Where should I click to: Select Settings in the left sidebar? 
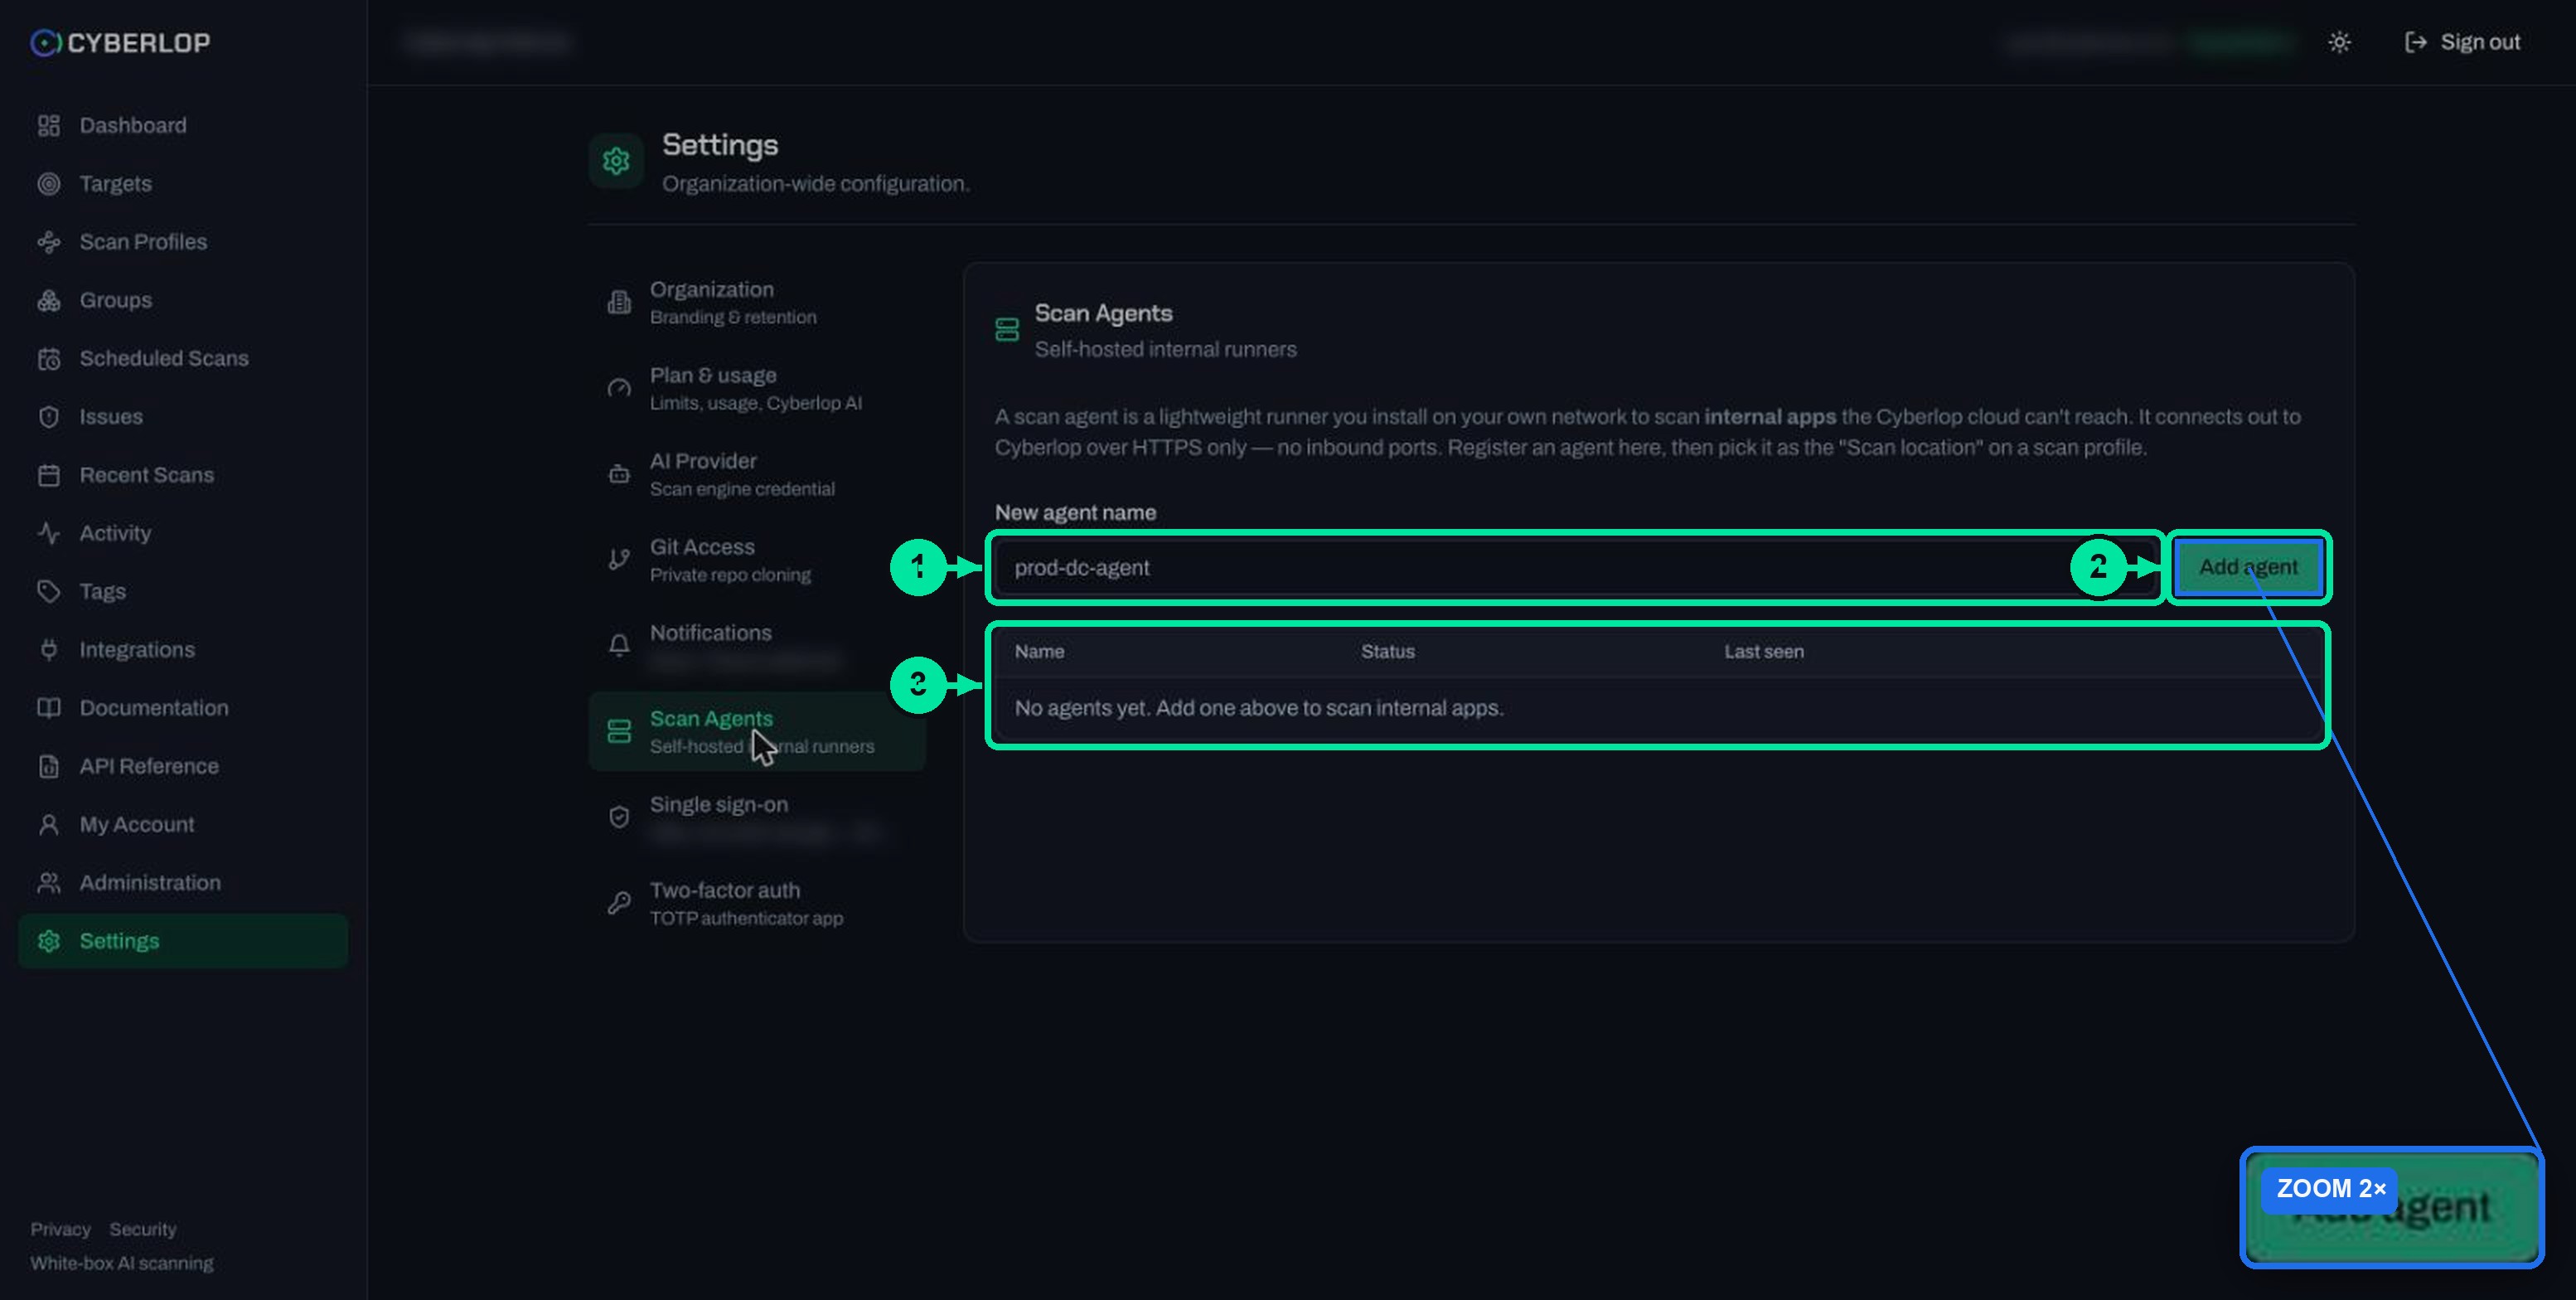pyautogui.click(x=183, y=941)
